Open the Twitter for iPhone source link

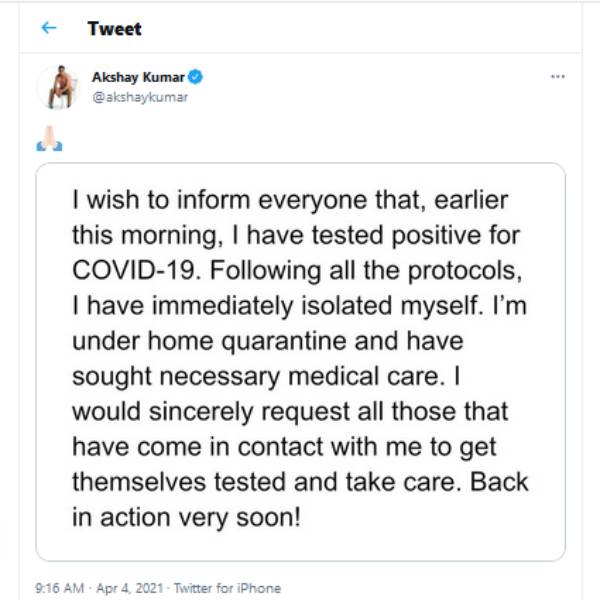click(x=228, y=588)
